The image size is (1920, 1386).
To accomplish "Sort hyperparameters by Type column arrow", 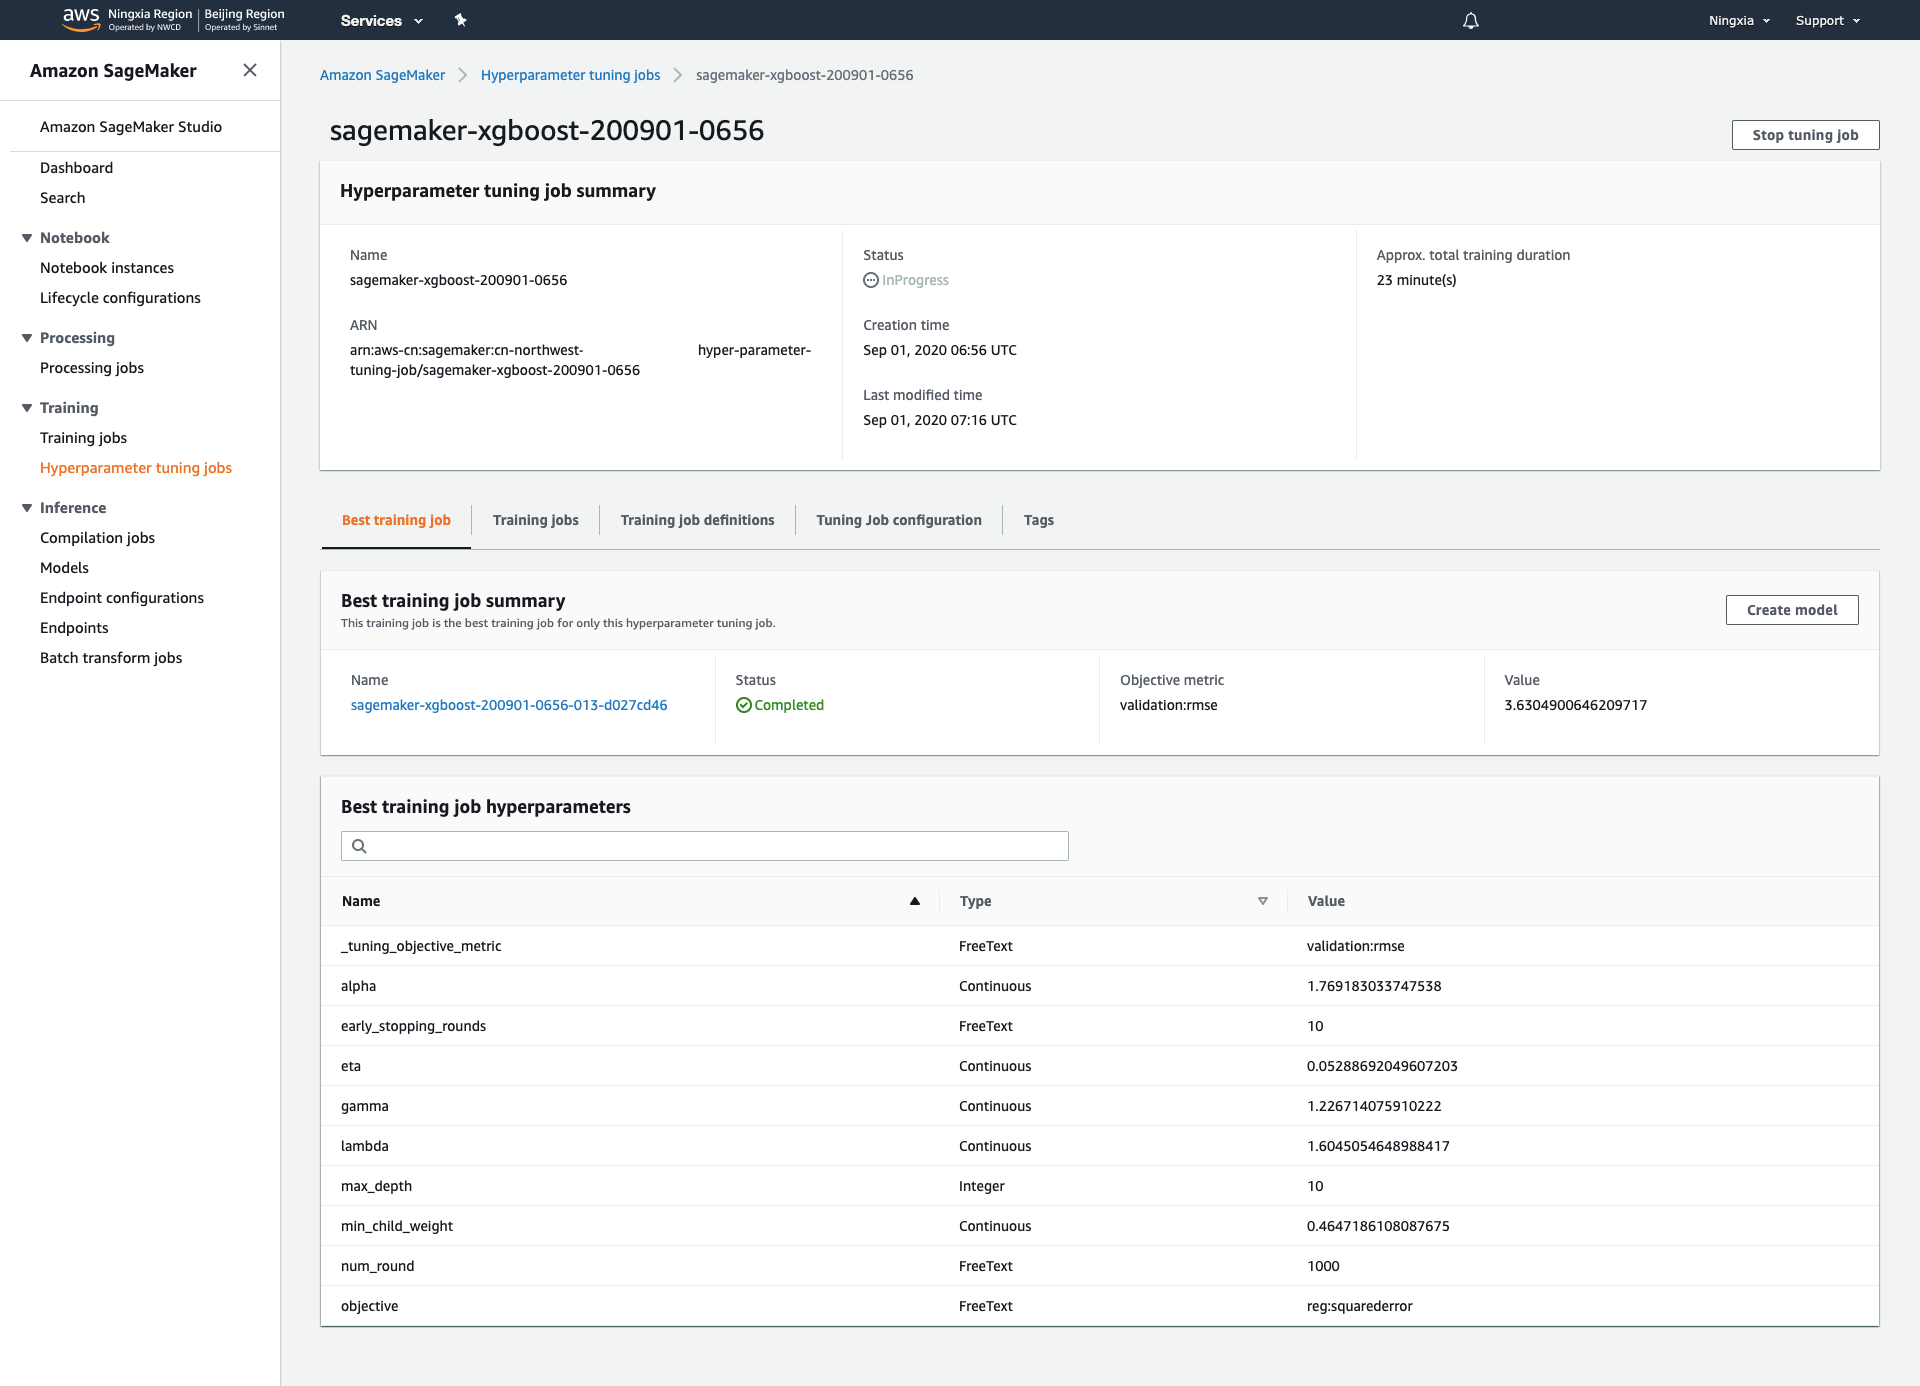I will point(1263,901).
